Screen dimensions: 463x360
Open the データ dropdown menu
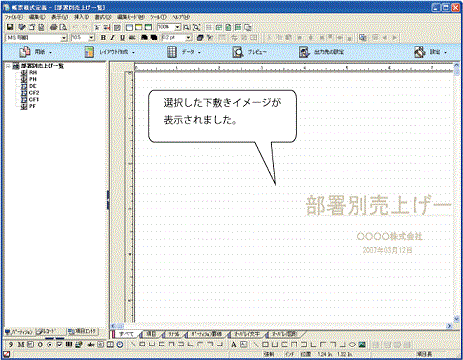[x=199, y=53]
